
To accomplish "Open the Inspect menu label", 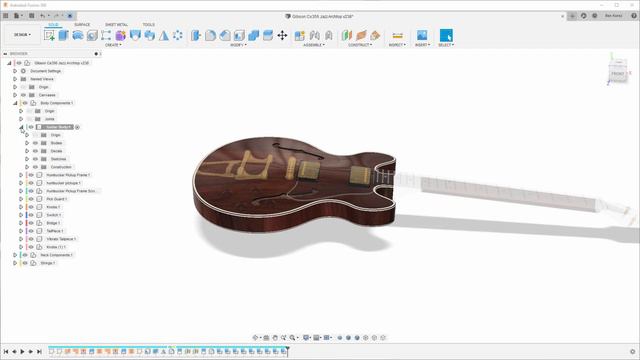I will [397, 45].
